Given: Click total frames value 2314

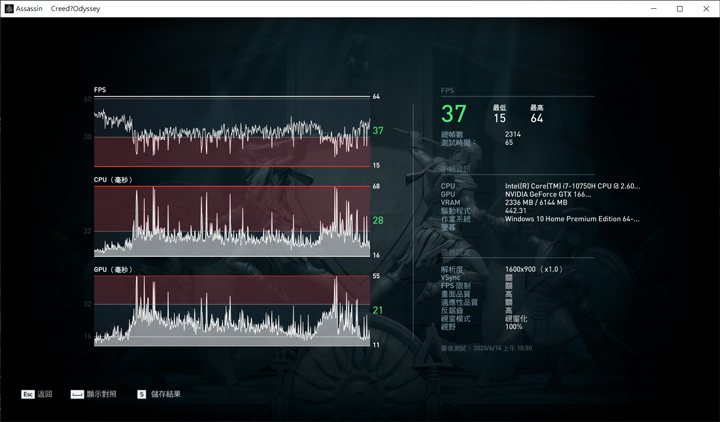Looking at the screenshot, I should tap(513, 134).
